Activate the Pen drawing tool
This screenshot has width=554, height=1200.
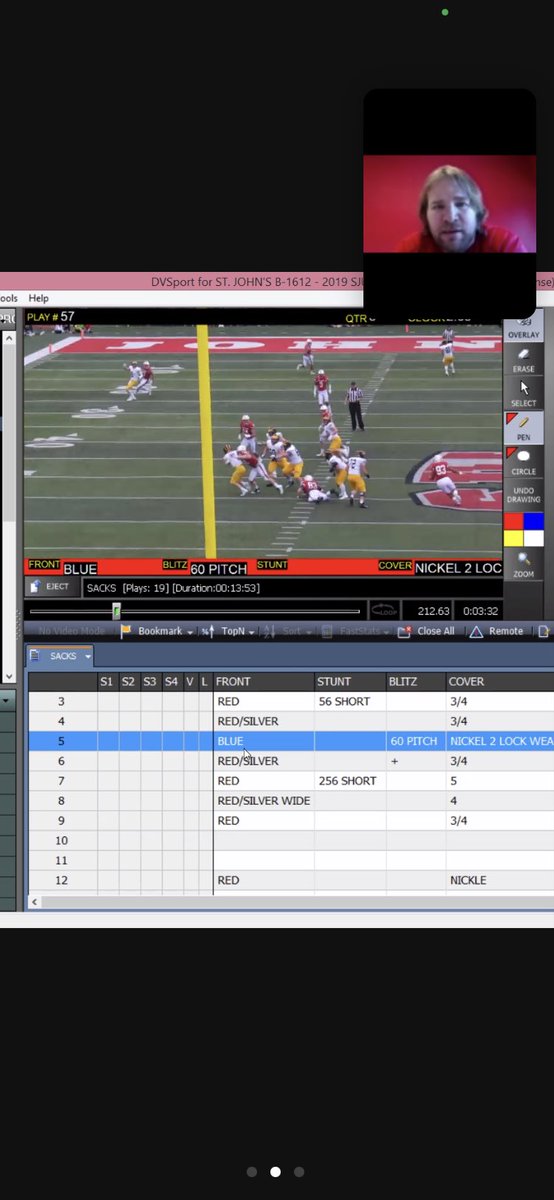click(x=523, y=428)
